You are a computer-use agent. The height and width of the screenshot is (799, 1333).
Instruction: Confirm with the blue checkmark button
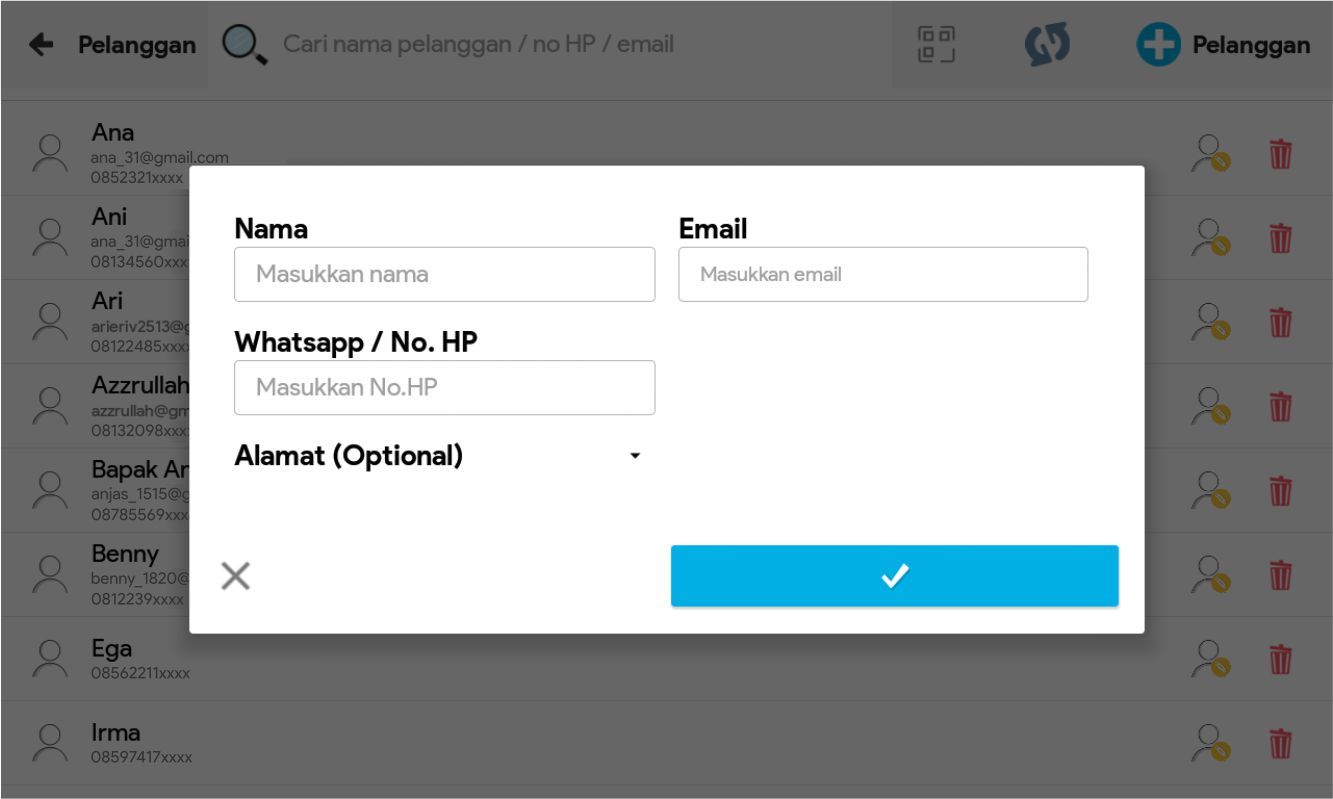(894, 576)
